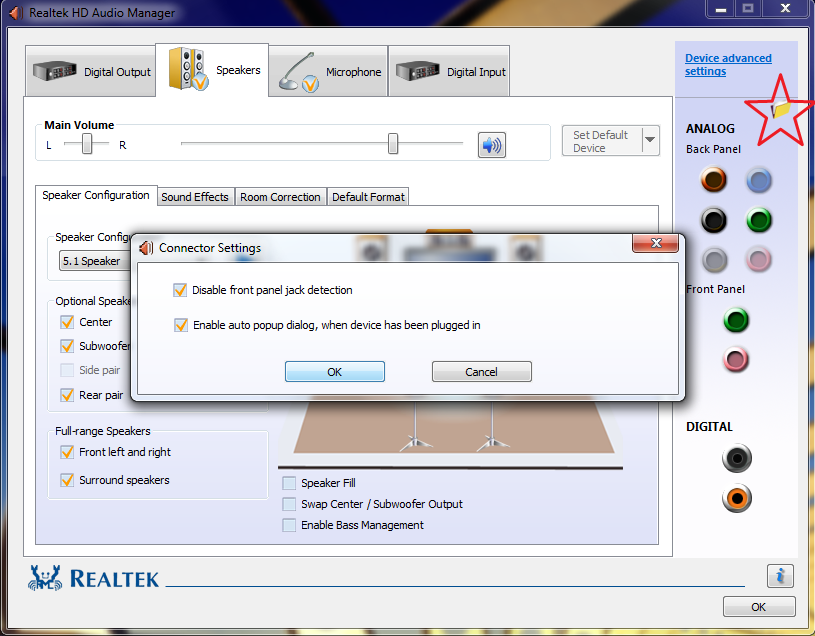
Task: Disable front panel jack detection
Action: coord(181,289)
